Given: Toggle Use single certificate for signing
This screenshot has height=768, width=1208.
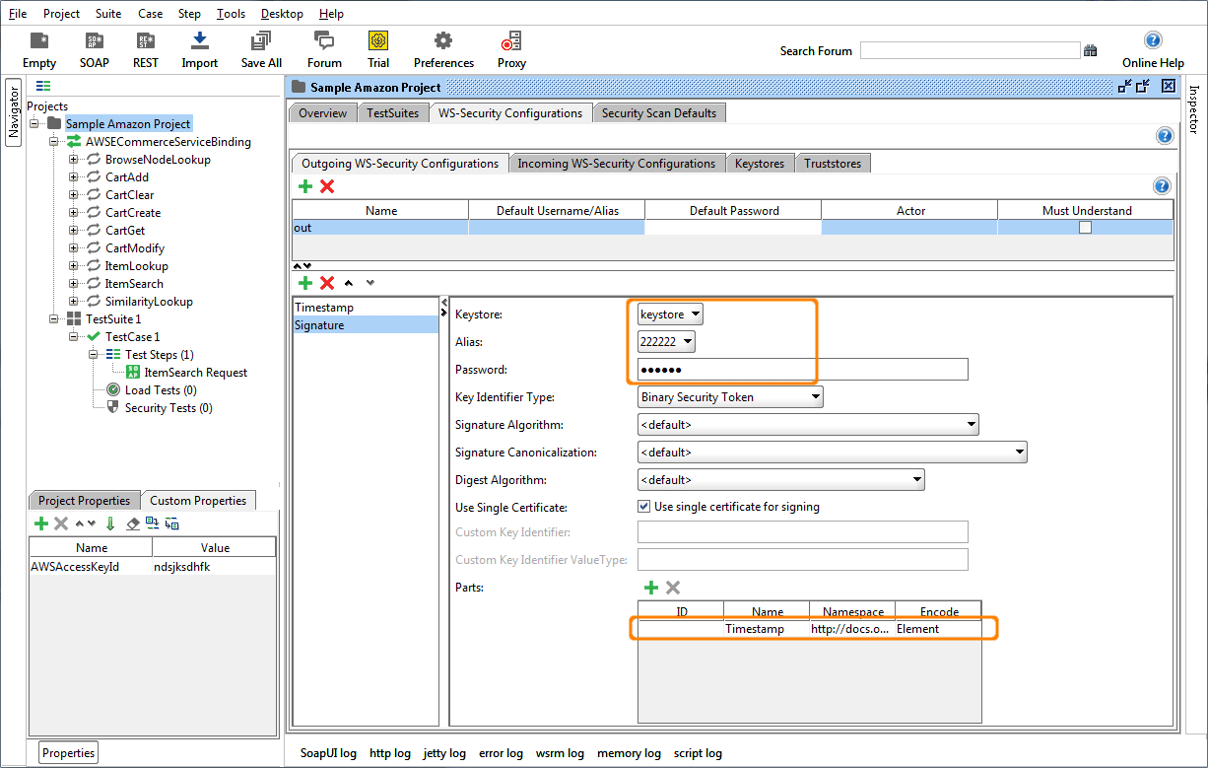Looking at the screenshot, I should point(644,507).
